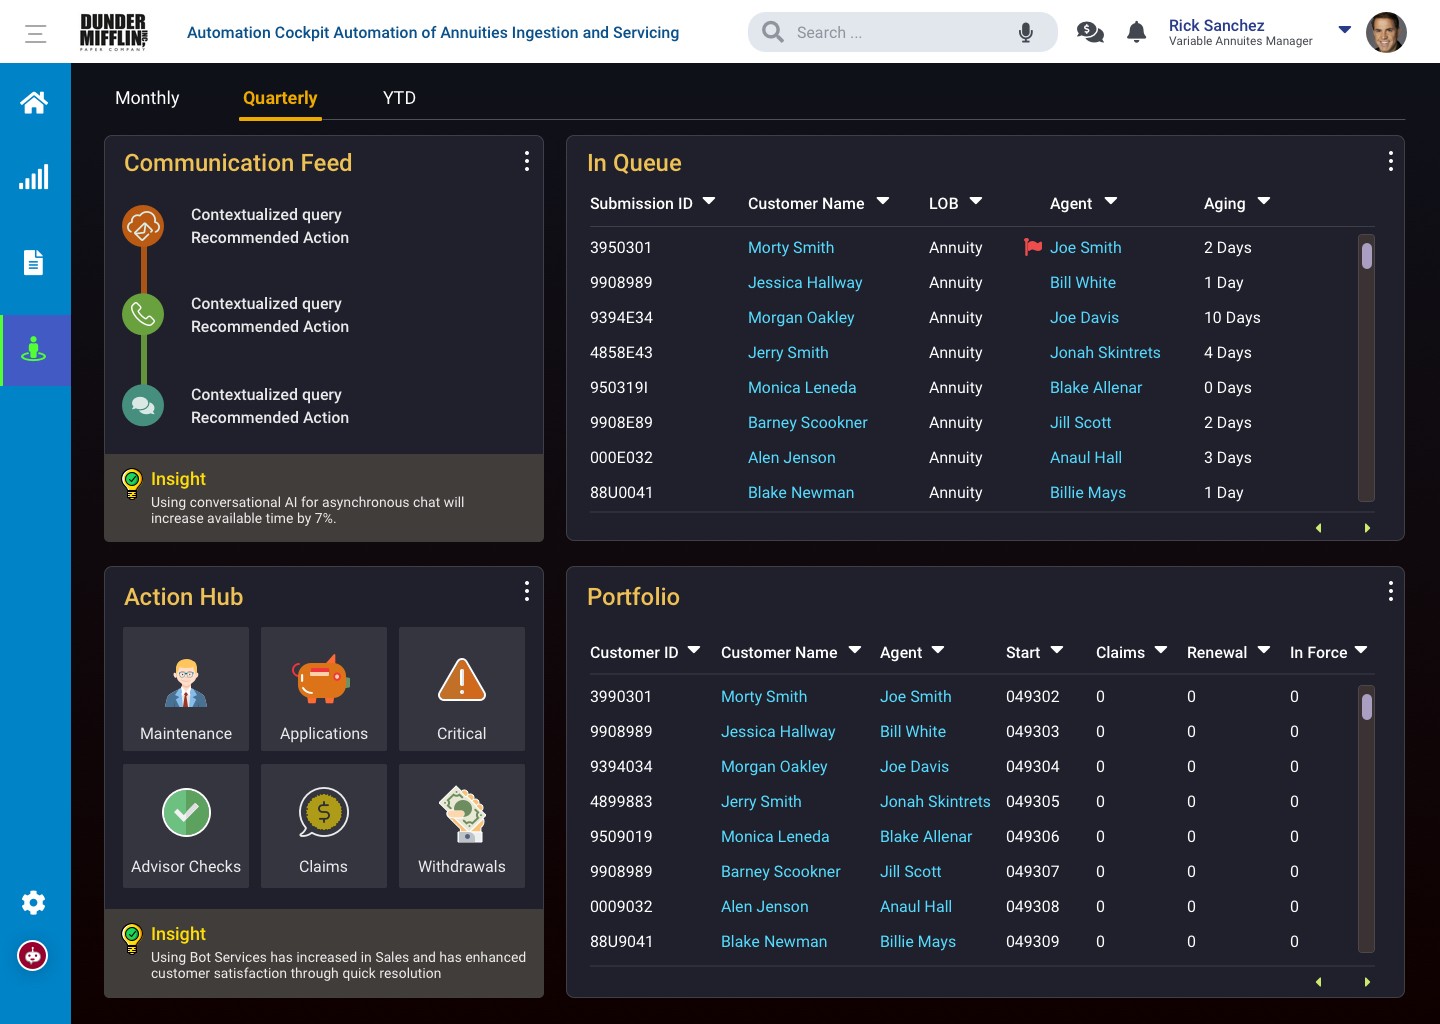Launch the bot assistant sidebar icon
This screenshot has width=1440, height=1024.
pos(33,956)
